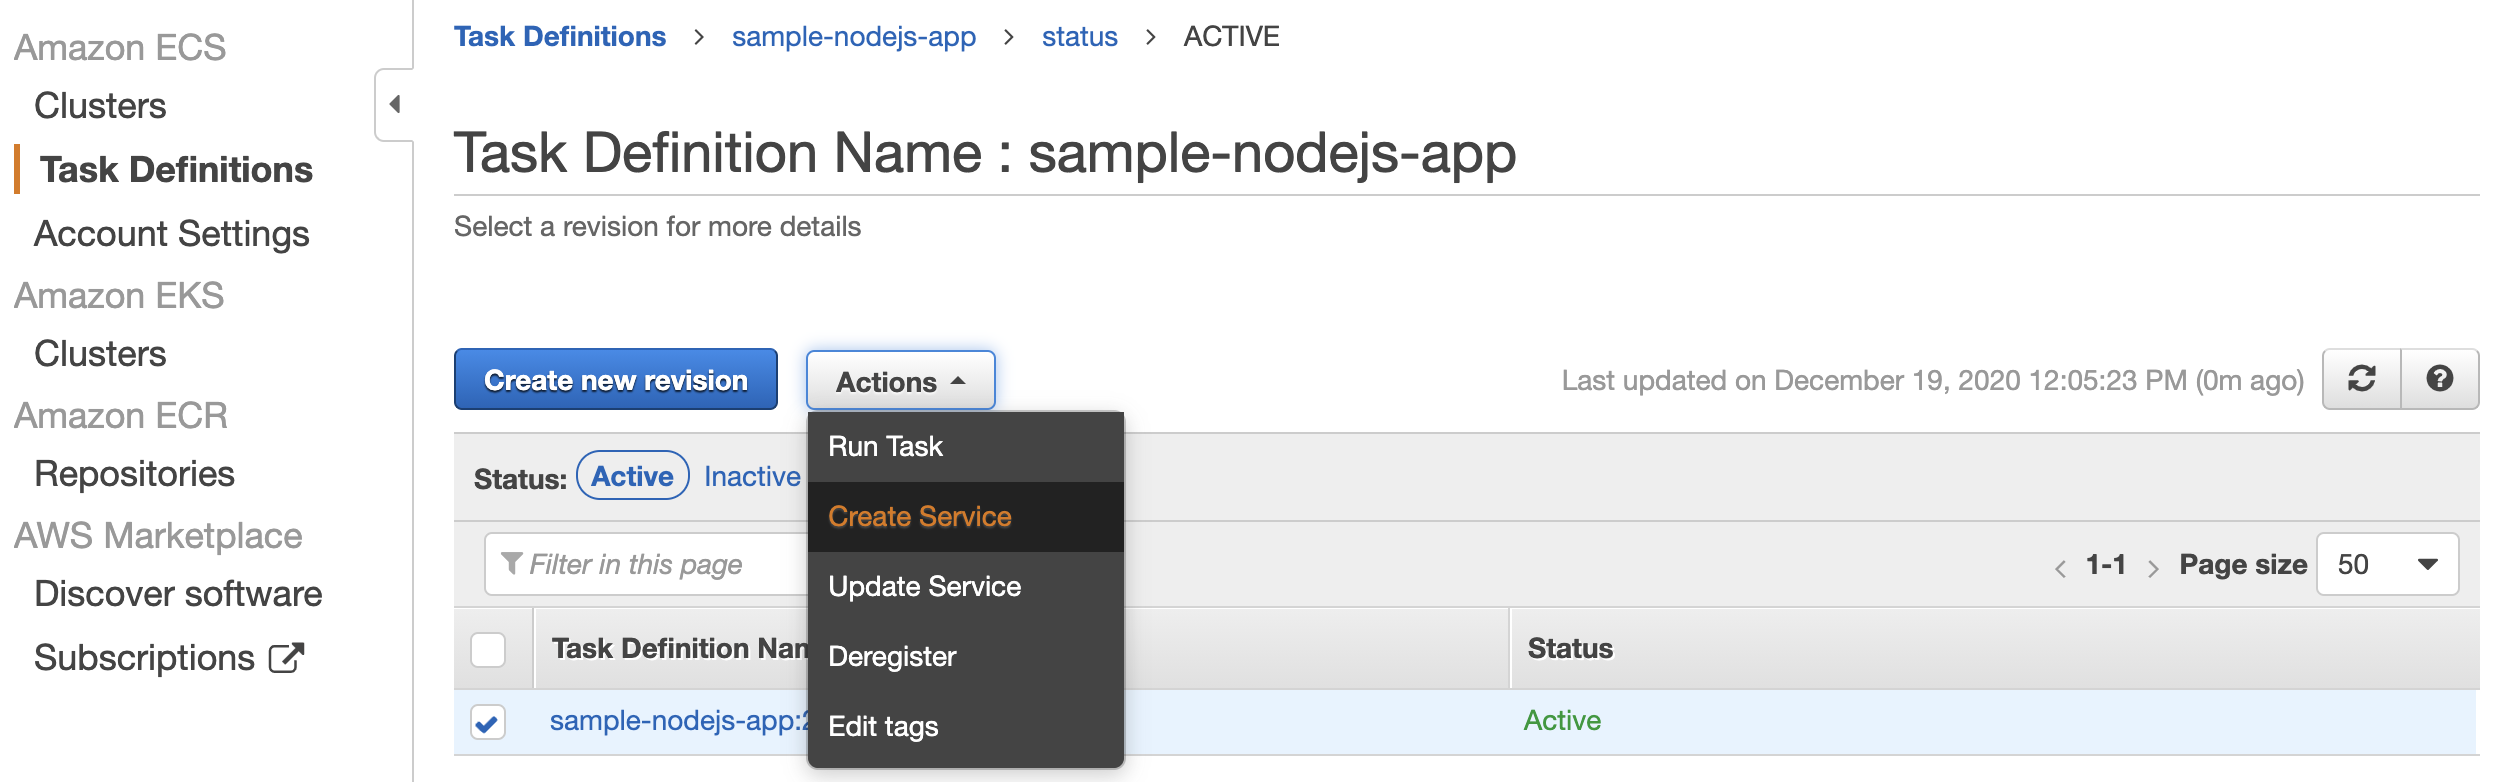Select the Active status filter
The width and height of the screenshot is (2496, 782).
coord(632,476)
